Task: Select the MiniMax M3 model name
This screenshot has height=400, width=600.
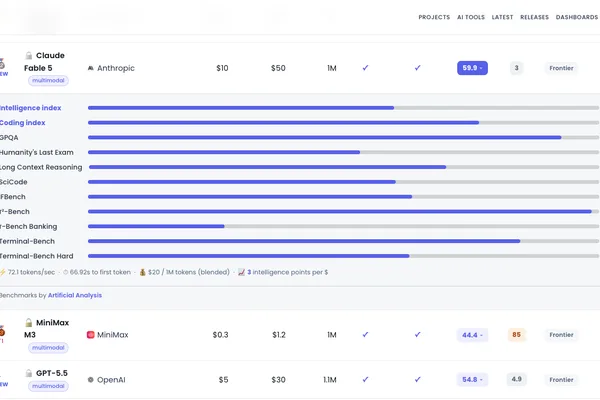Action: 46,329
